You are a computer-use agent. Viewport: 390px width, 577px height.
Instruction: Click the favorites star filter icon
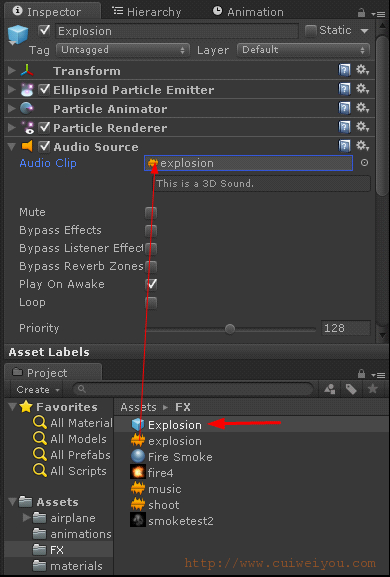coord(373,389)
